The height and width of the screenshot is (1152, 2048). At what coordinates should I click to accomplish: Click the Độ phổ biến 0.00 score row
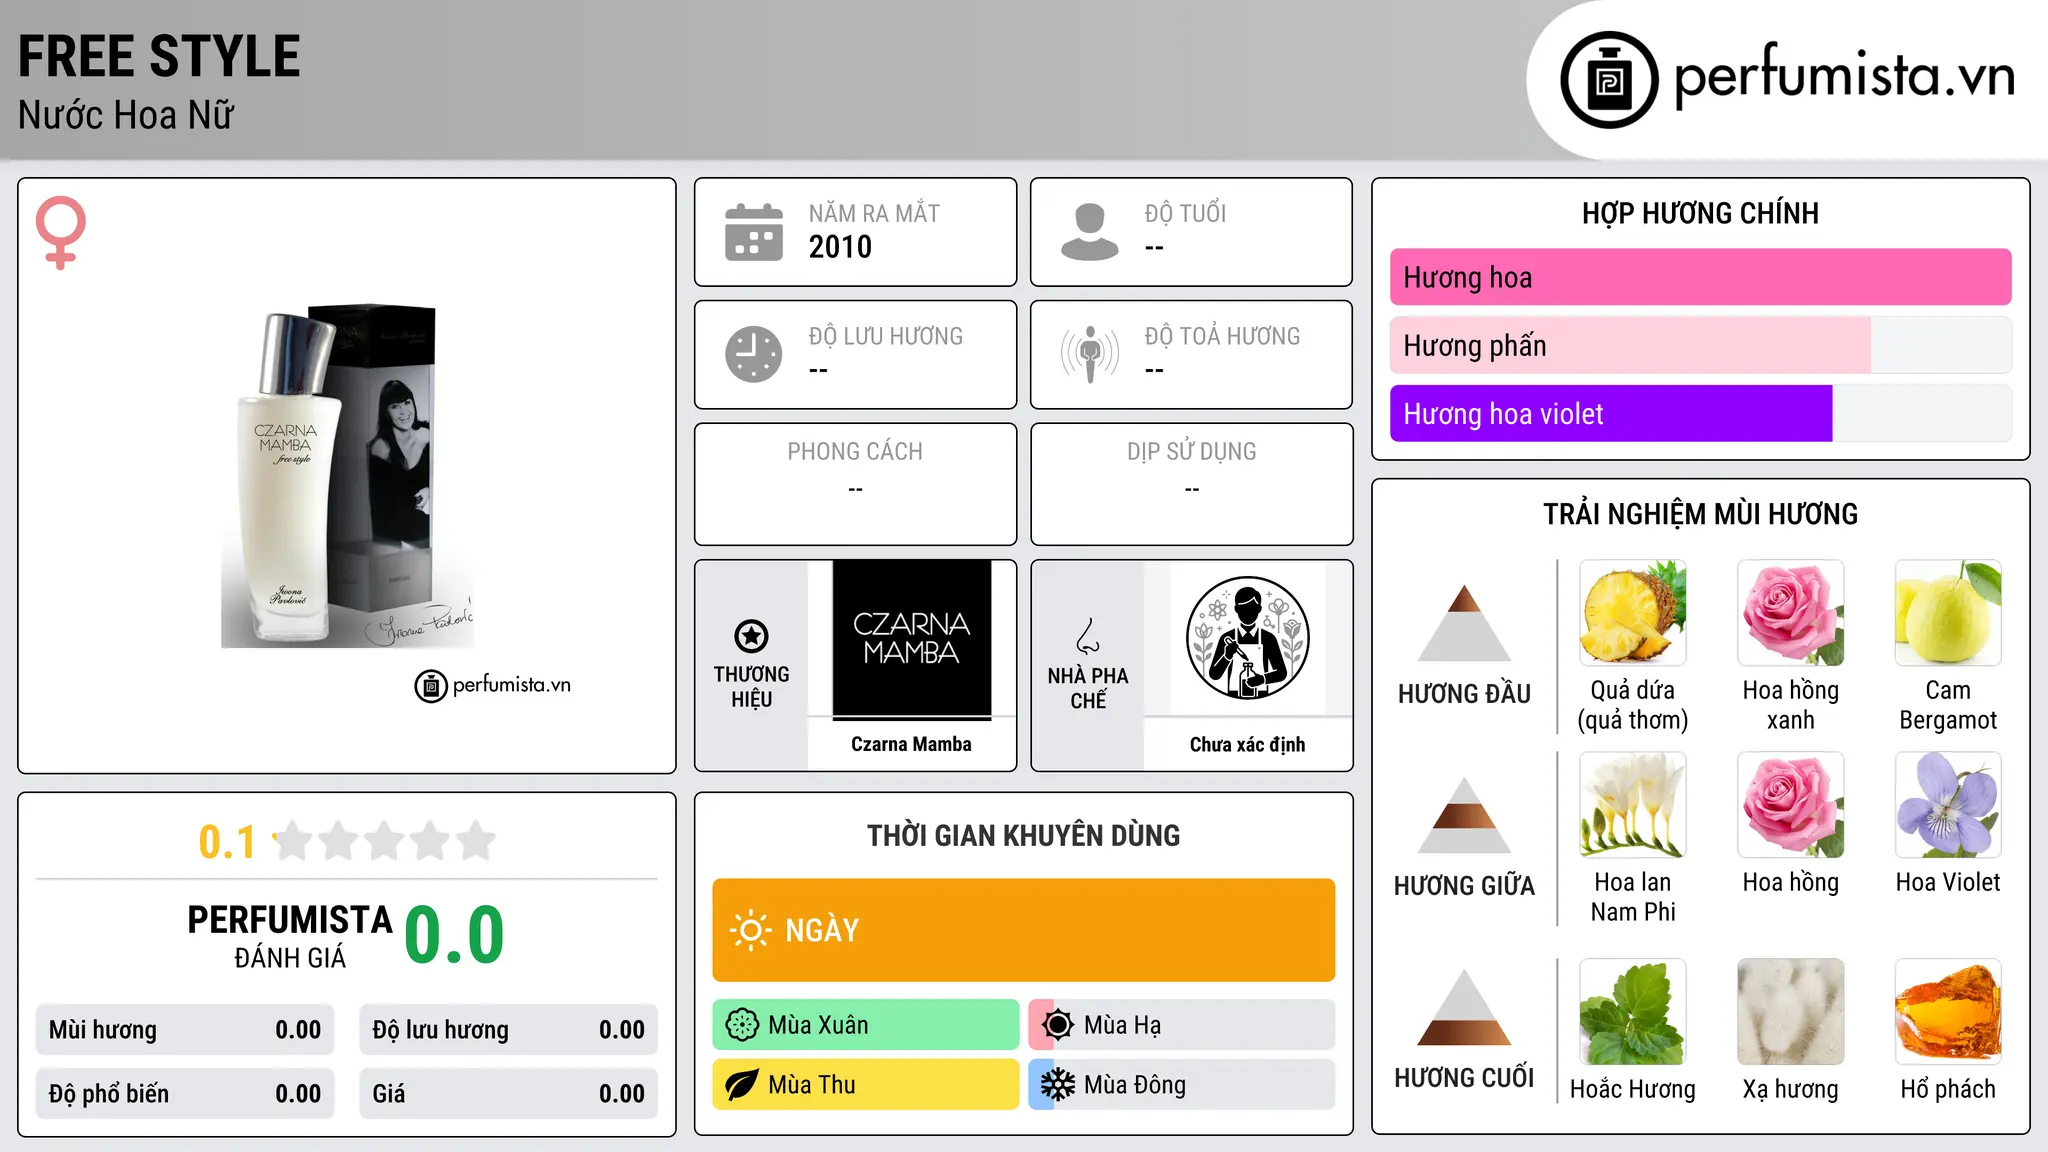coord(185,1094)
